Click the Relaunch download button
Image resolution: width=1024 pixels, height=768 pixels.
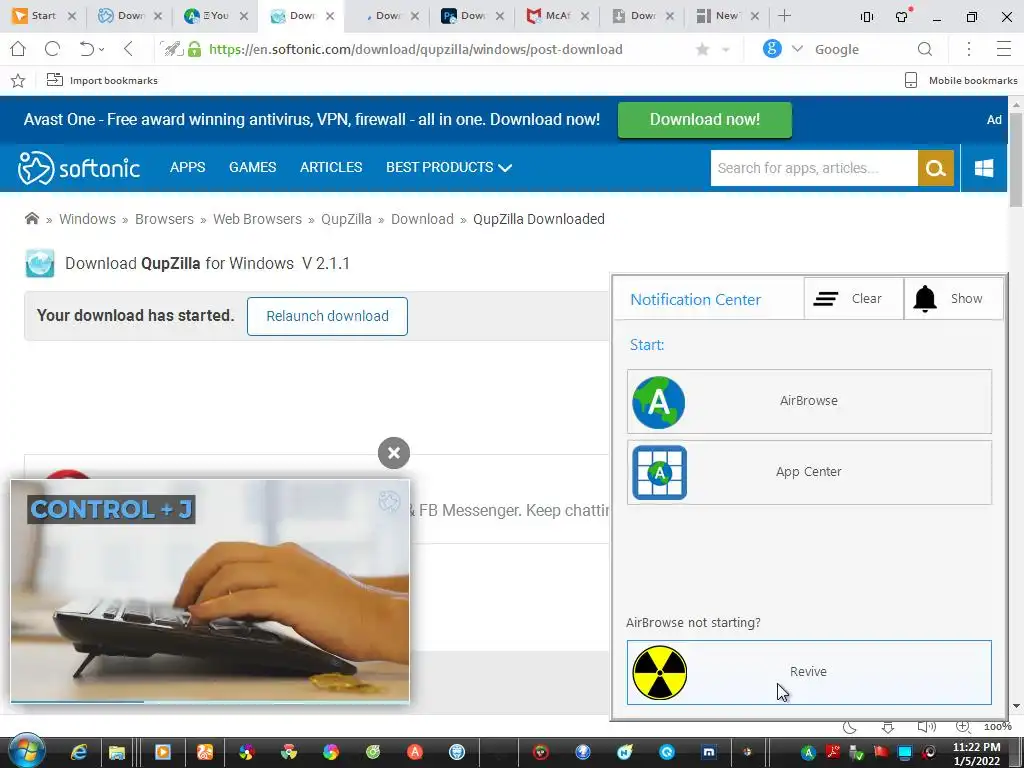(x=327, y=316)
